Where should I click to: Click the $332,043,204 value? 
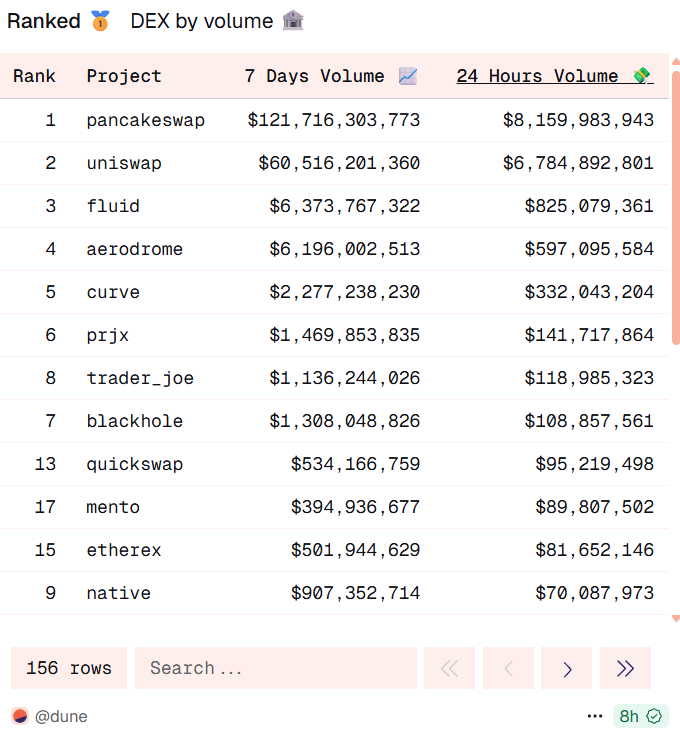pyautogui.click(x=589, y=292)
